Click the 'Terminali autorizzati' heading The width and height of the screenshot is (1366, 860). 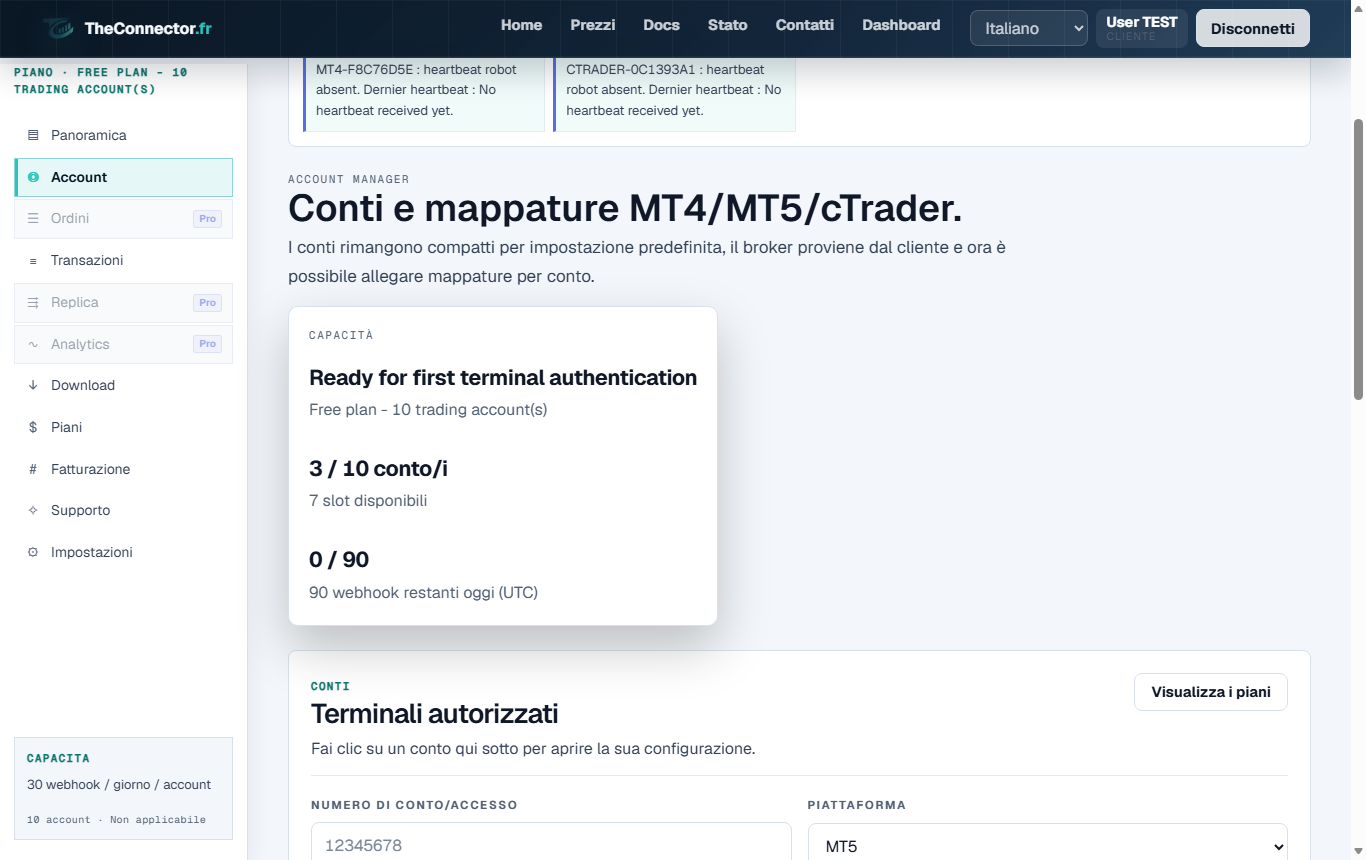434,714
